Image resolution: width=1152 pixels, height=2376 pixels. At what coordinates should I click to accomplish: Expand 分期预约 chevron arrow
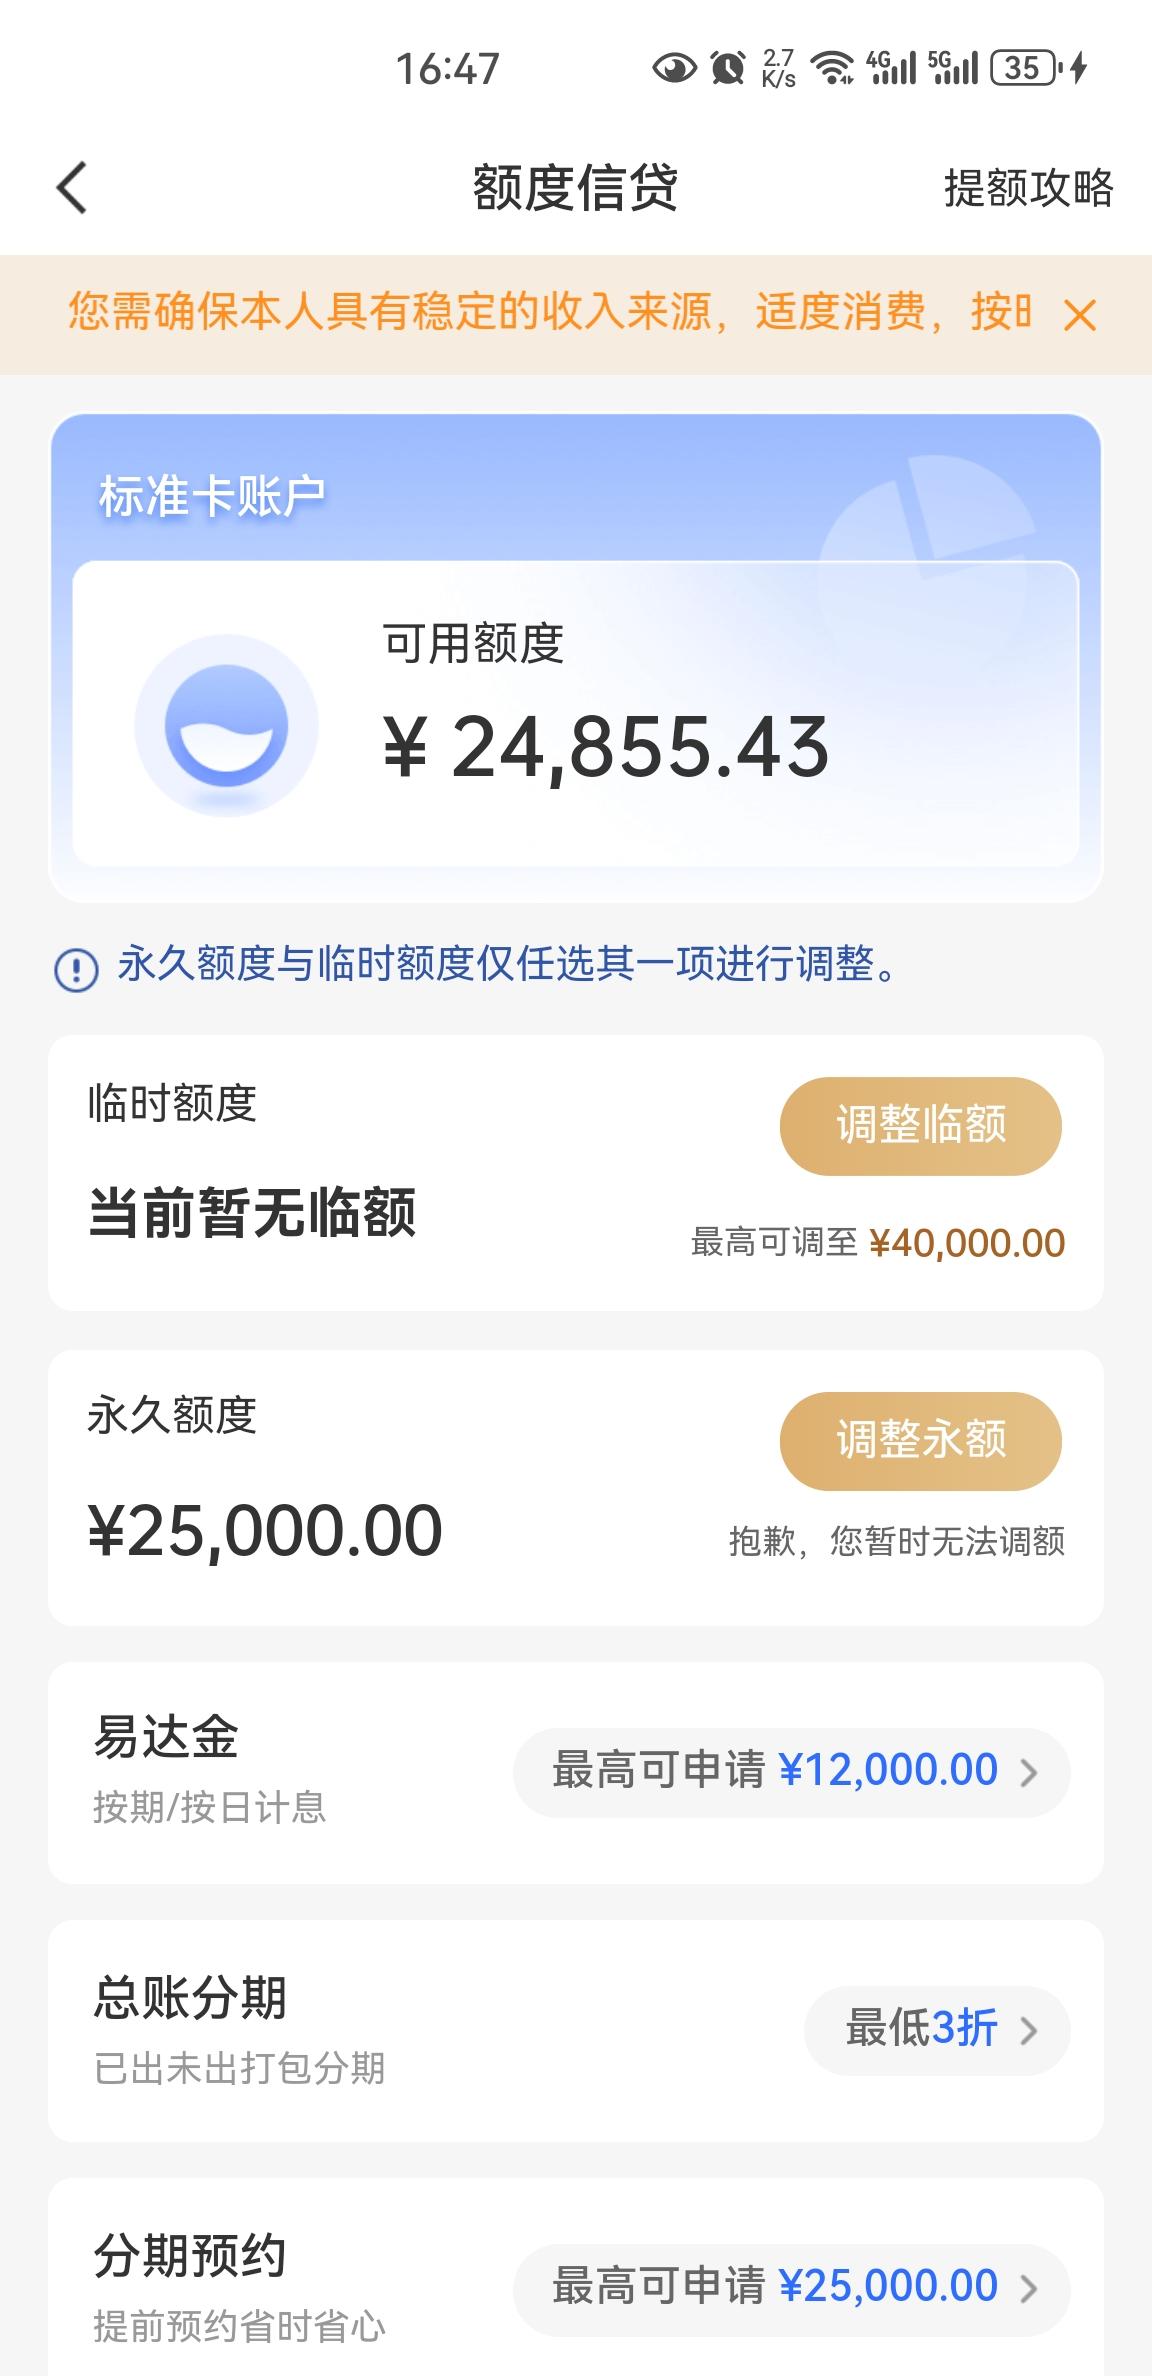click(1029, 2288)
